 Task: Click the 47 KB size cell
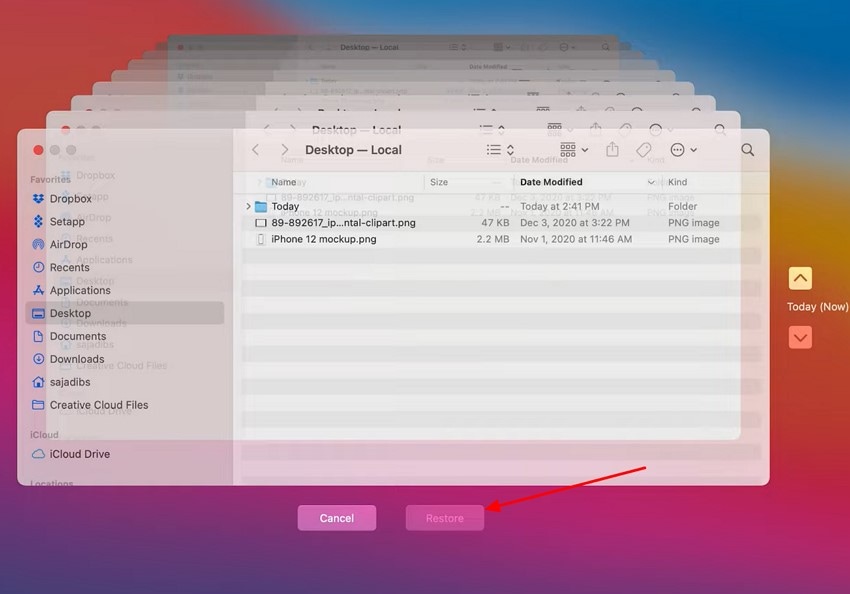click(x=495, y=223)
